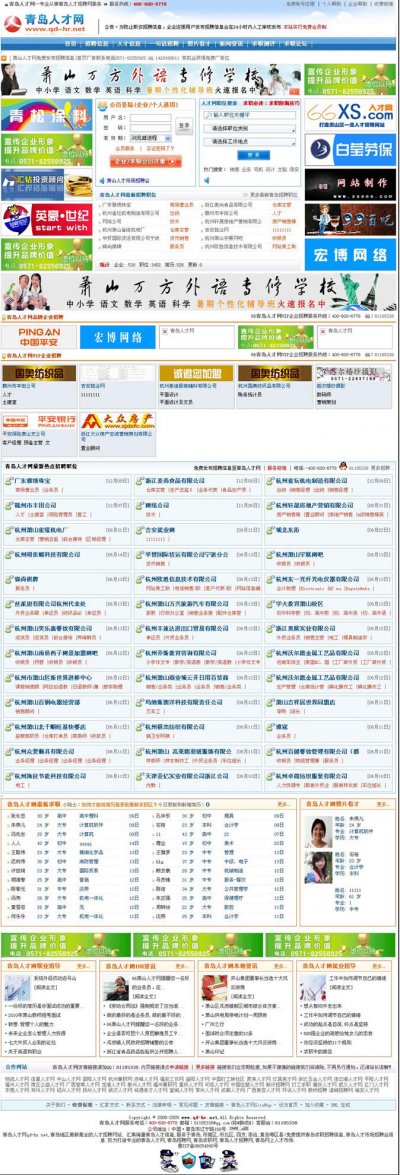Screen dimensions: 400x1175
Task: Open the 人才信息 navigation tab
Action: coord(129,44)
